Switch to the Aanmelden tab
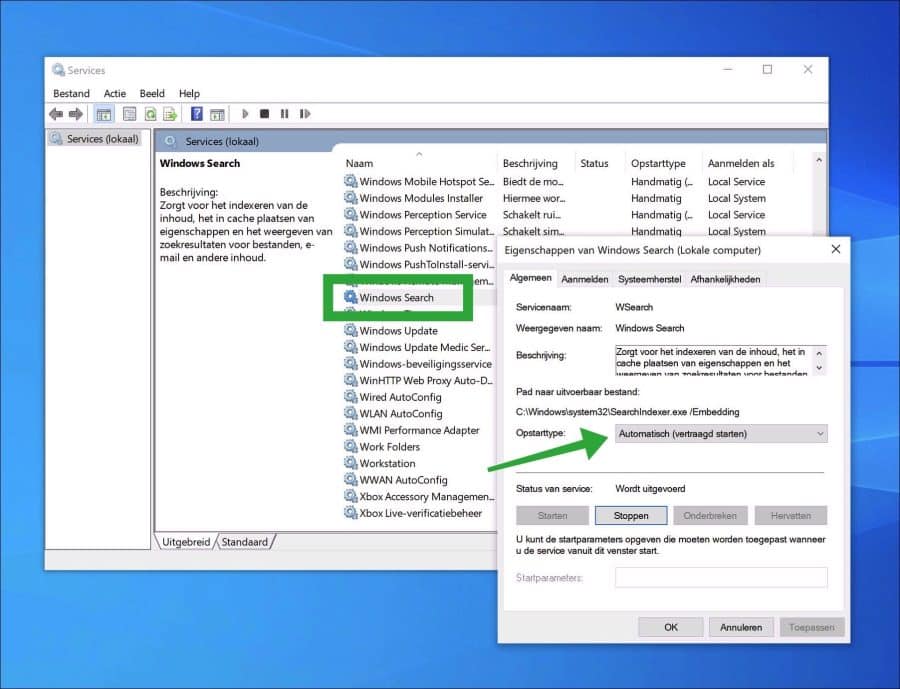 tap(584, 279)
